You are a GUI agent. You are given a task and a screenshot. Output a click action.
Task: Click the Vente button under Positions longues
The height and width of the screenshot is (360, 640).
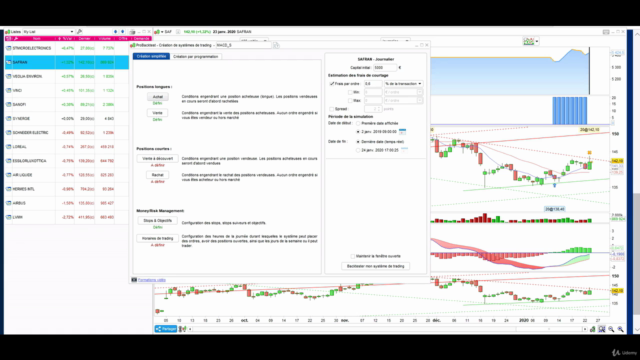[158, 113]
